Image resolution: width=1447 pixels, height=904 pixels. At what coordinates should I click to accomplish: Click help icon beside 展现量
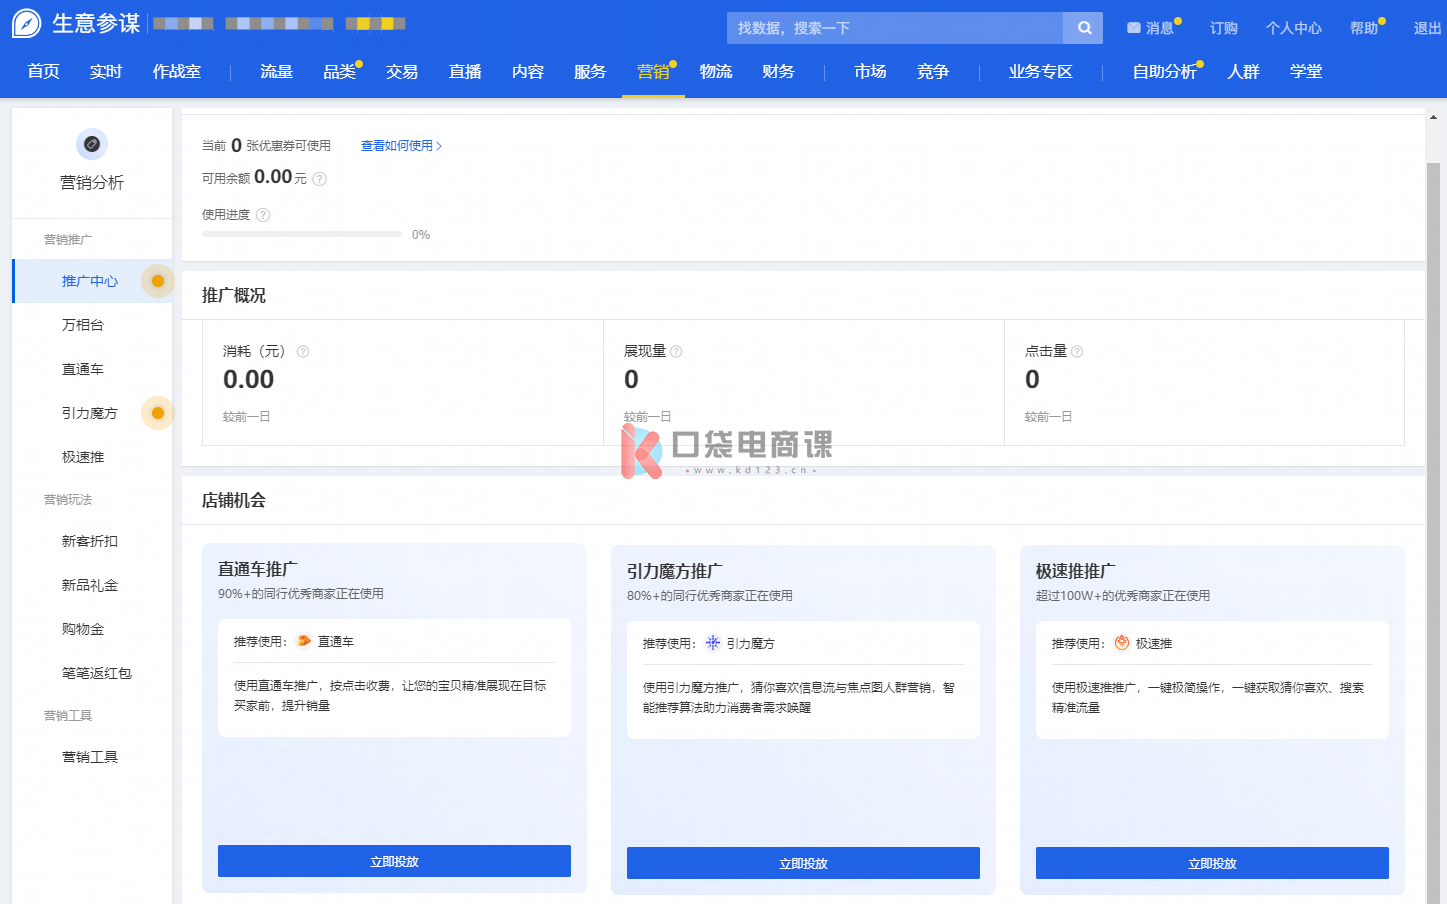[676, 352]
